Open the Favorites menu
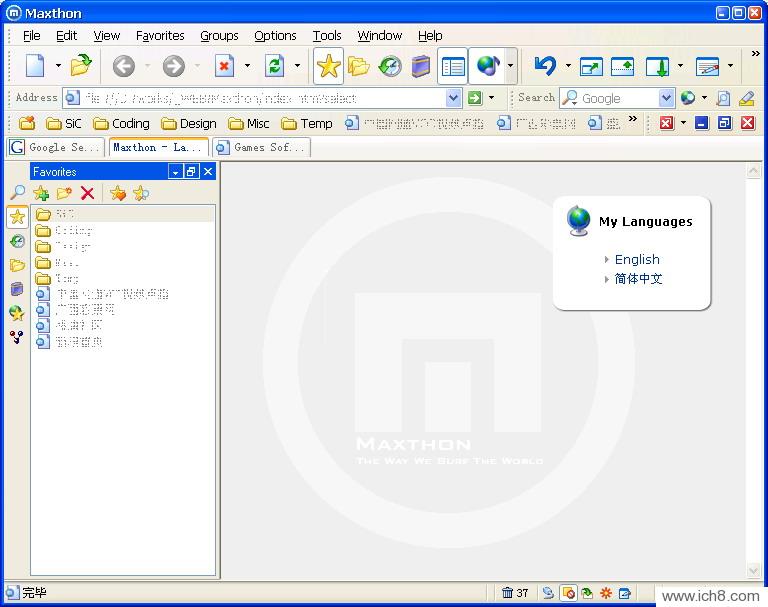Screen dimensions: 768x607 coord(160,36)
